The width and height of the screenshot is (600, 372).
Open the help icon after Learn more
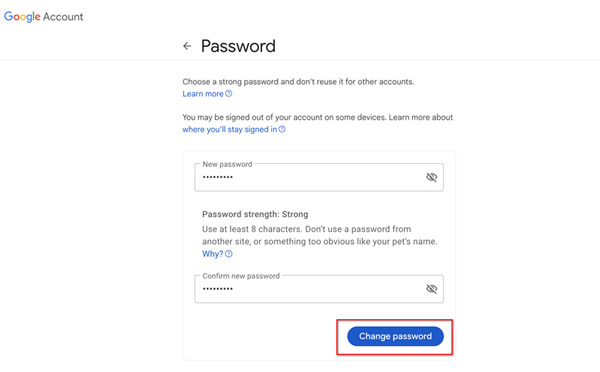pos(228,93)
